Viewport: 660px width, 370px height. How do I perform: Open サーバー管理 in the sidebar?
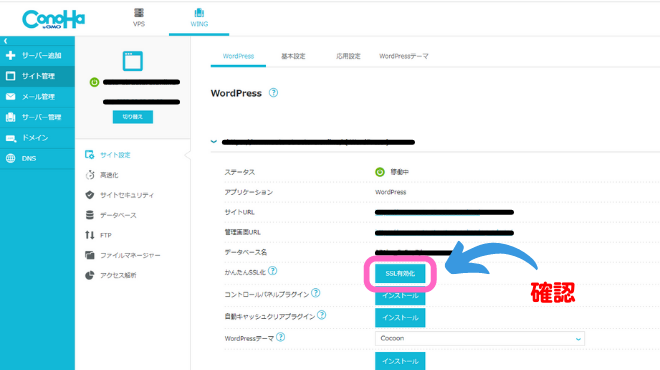37,117
